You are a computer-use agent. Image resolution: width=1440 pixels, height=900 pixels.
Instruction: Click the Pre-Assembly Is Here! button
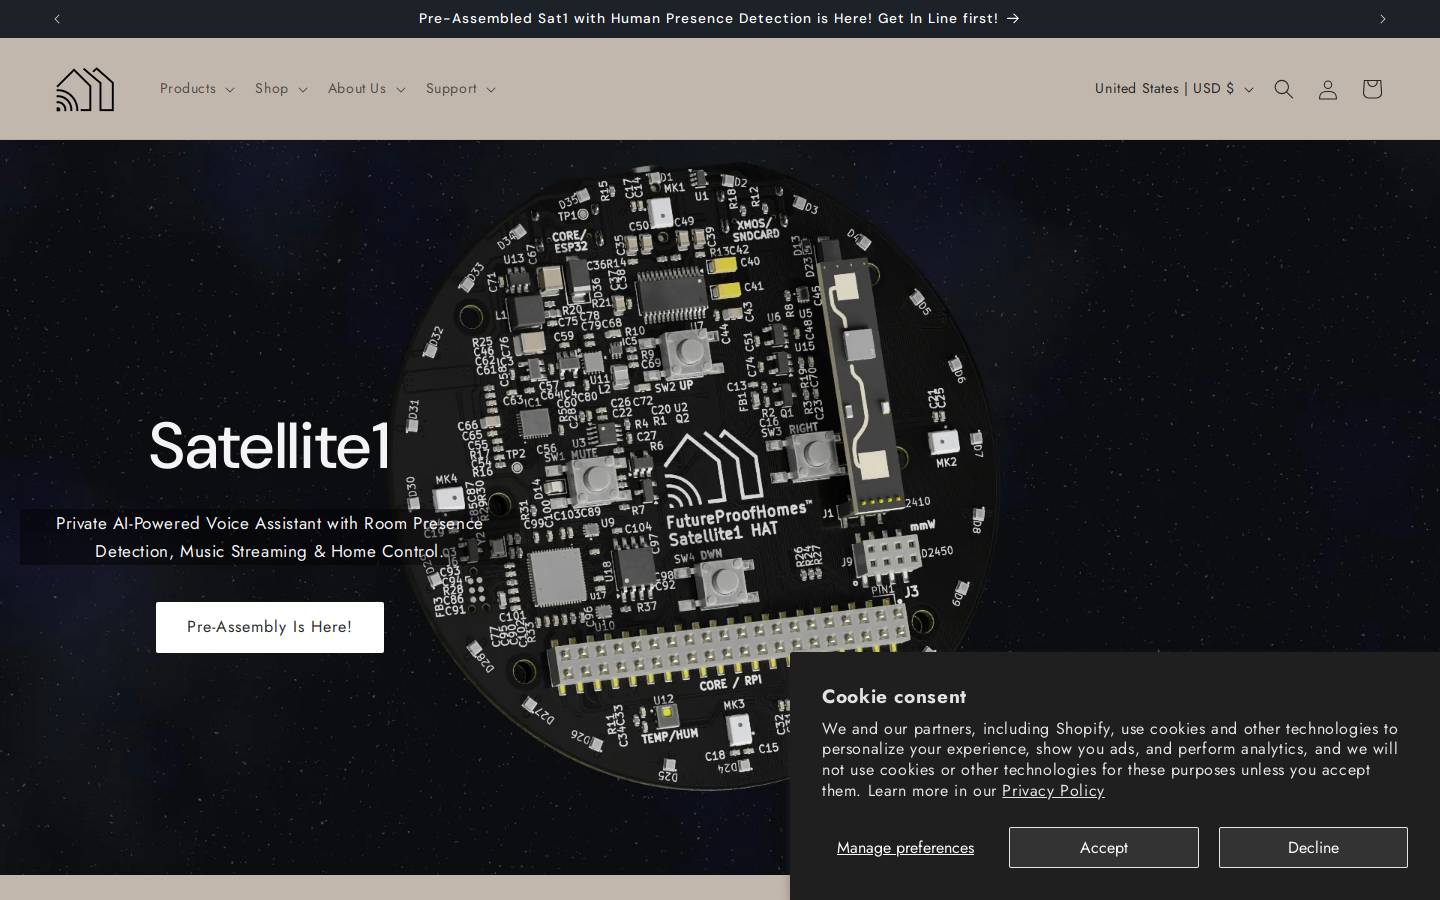(x=270, y=627)
